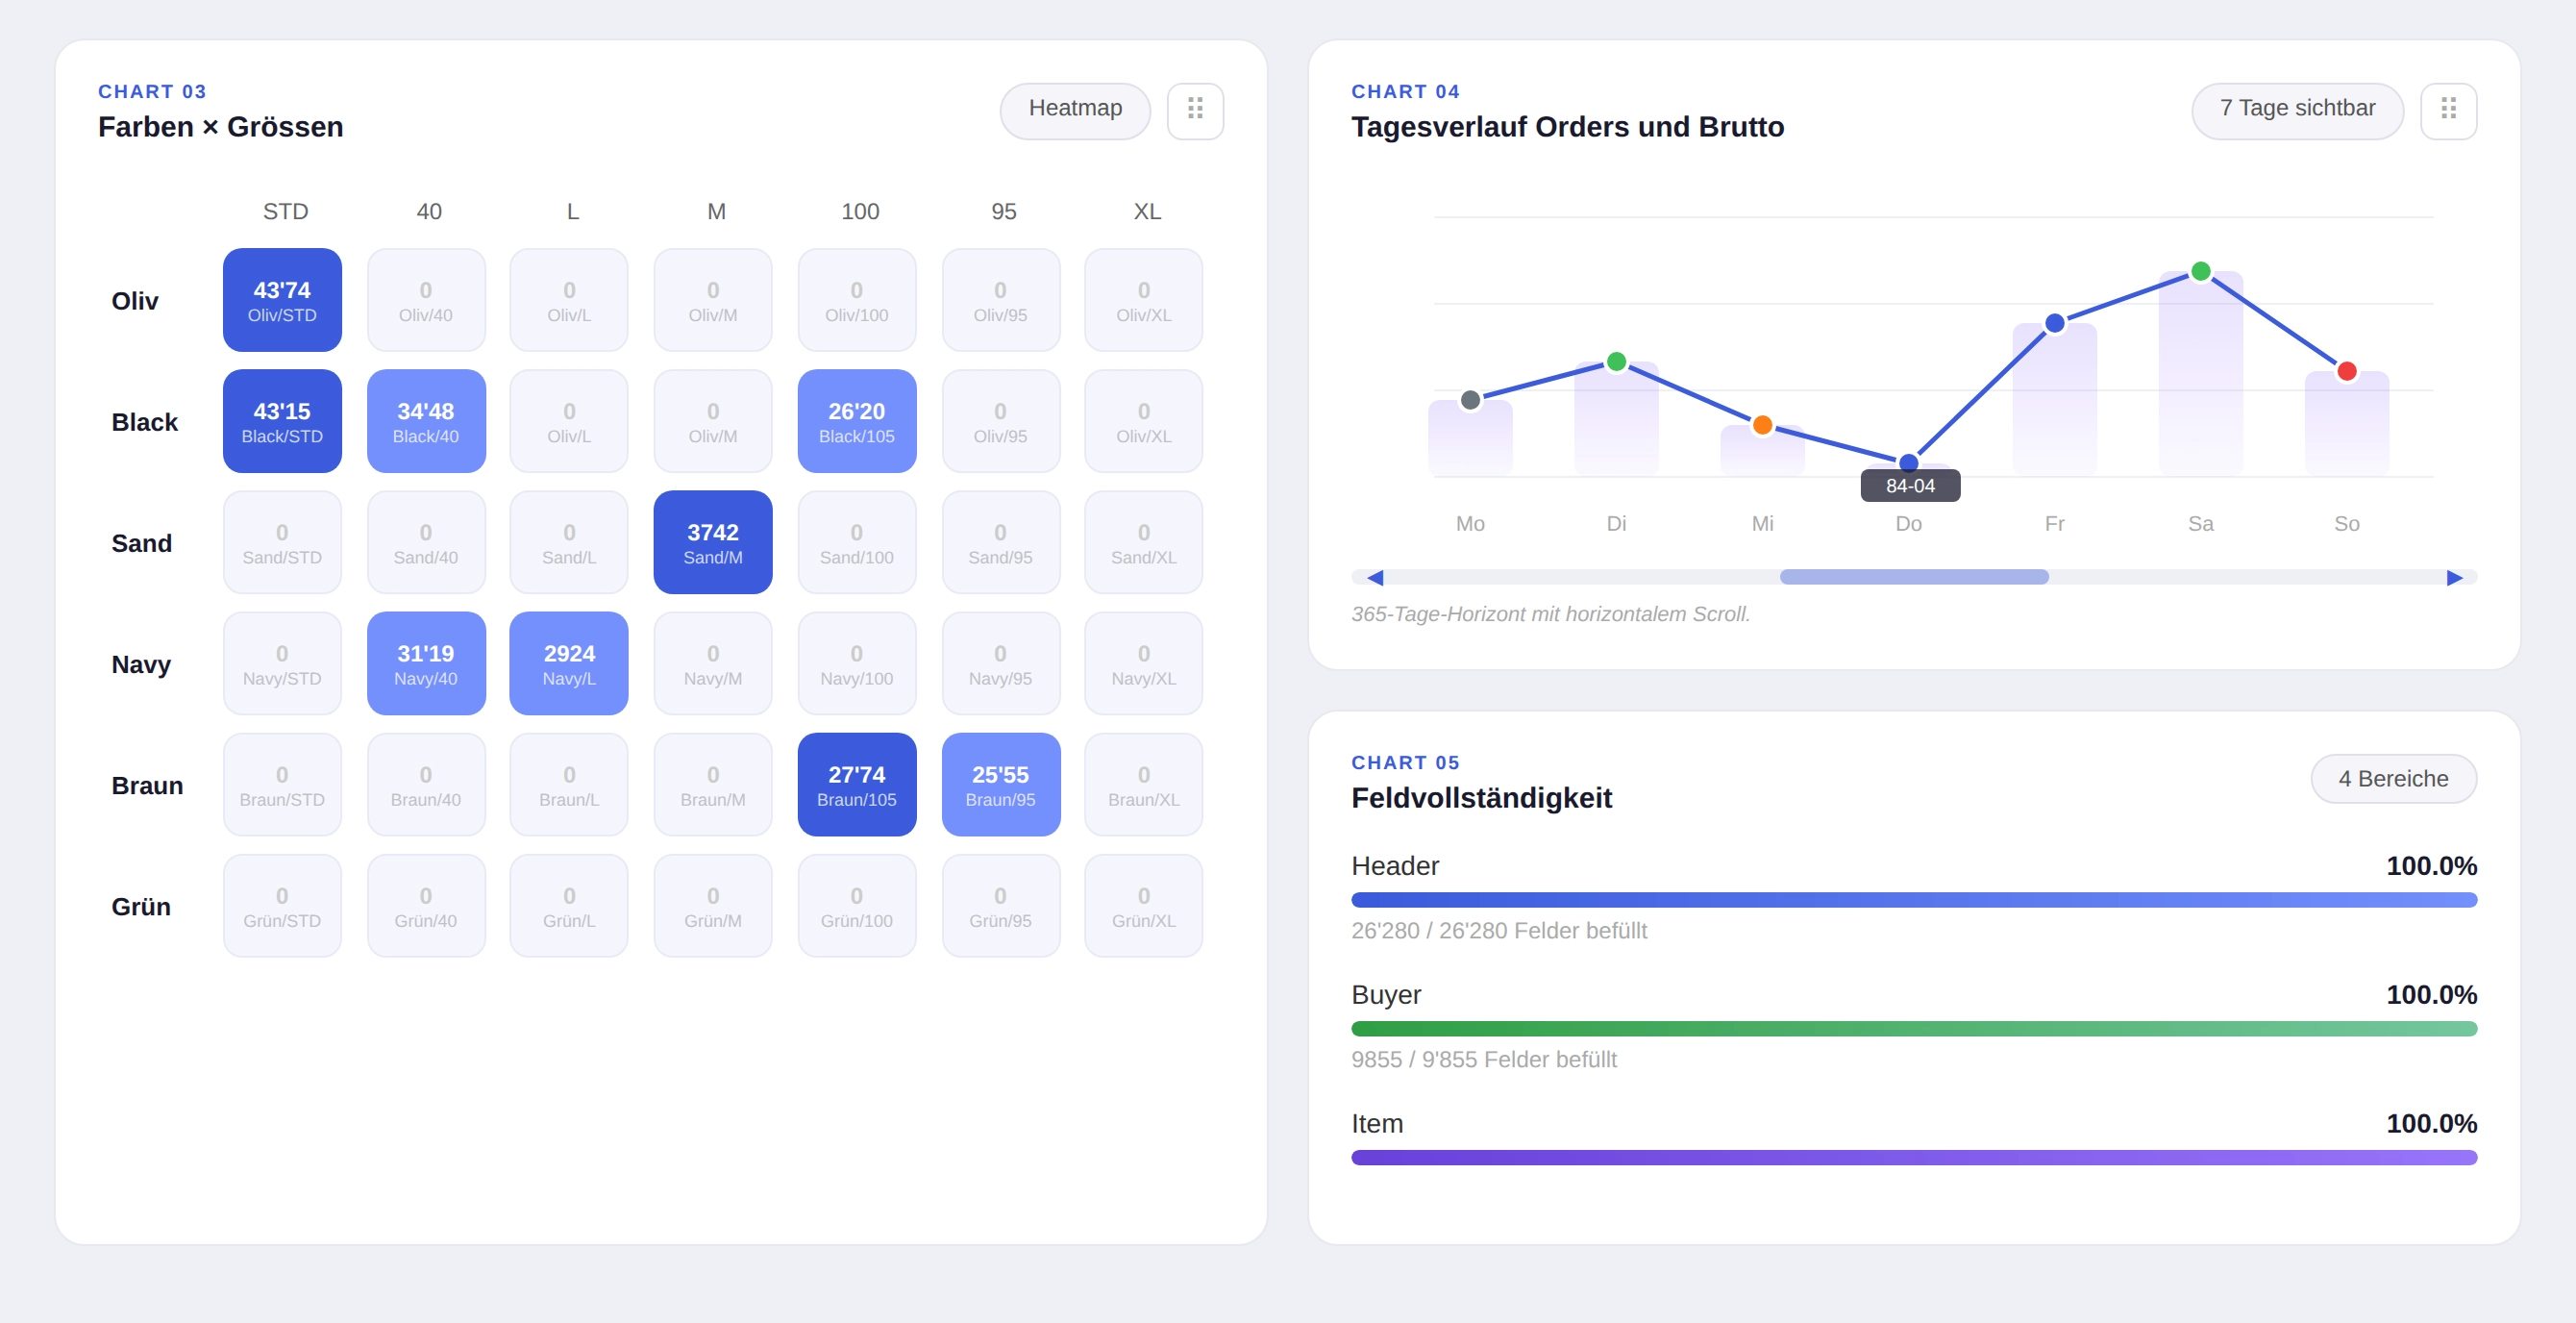Select the red data point above So

click(x=2347, y=371)
